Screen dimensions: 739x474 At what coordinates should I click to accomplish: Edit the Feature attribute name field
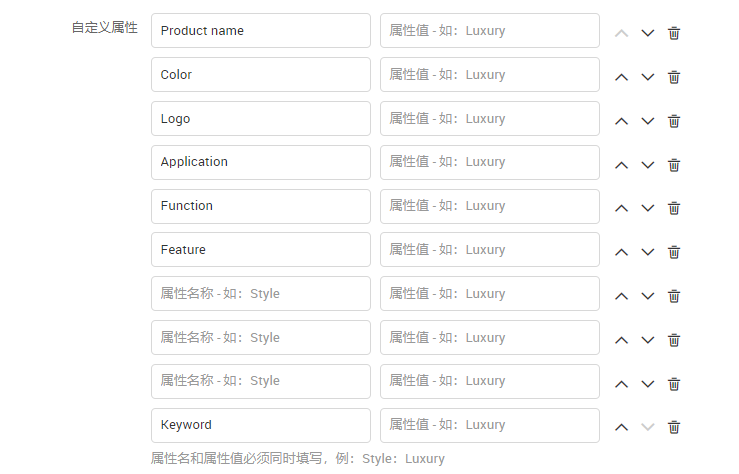click(x=261, y=250)
